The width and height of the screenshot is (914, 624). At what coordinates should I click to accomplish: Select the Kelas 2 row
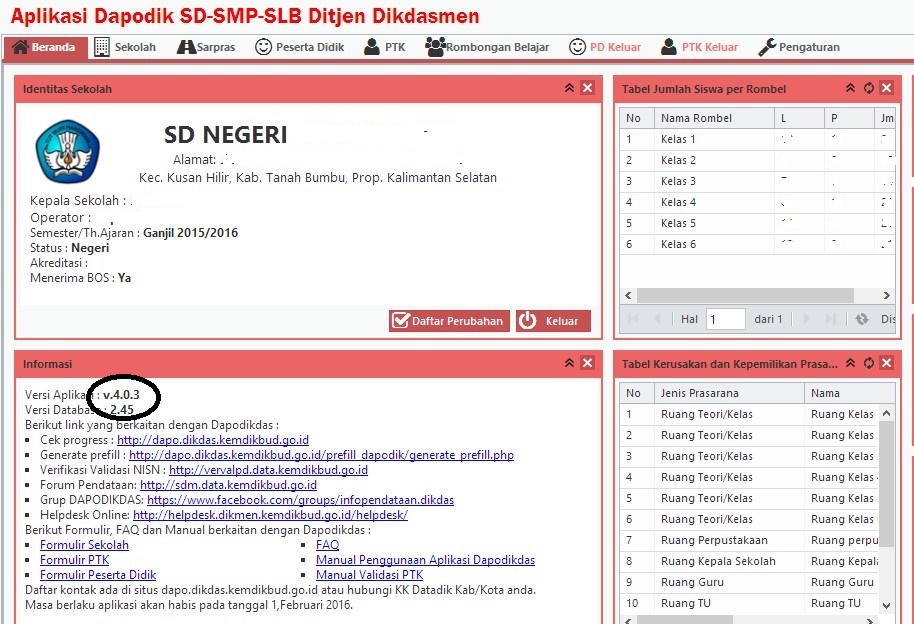click(x=757, y=160)
